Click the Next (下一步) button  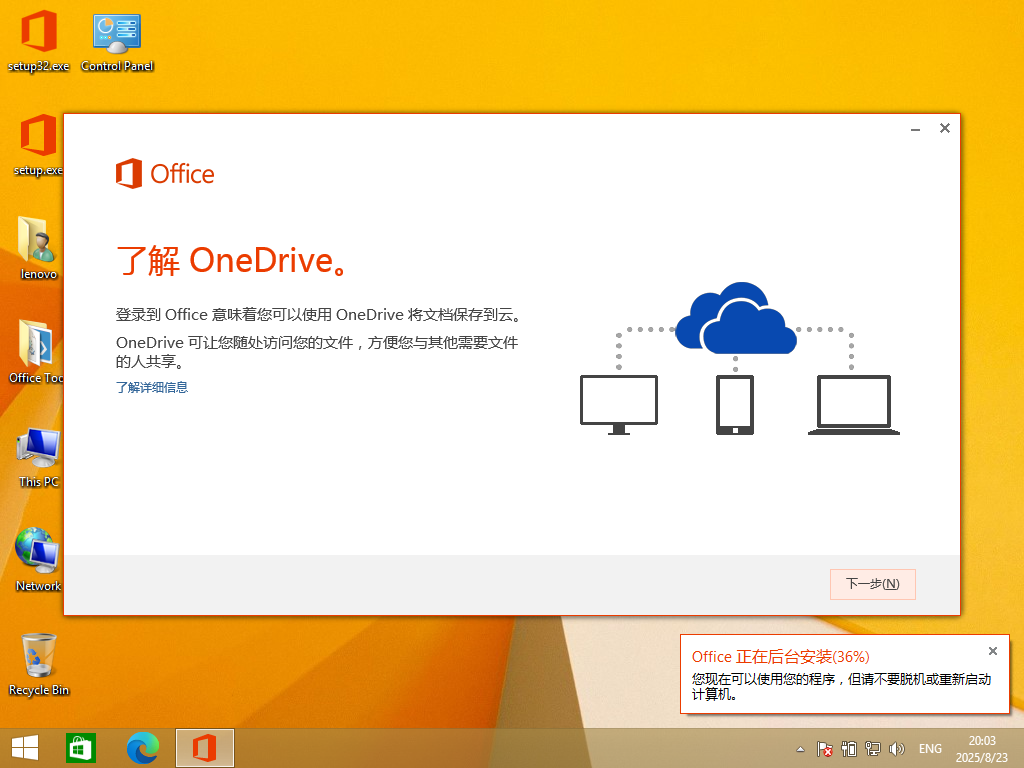click(872, 584)
